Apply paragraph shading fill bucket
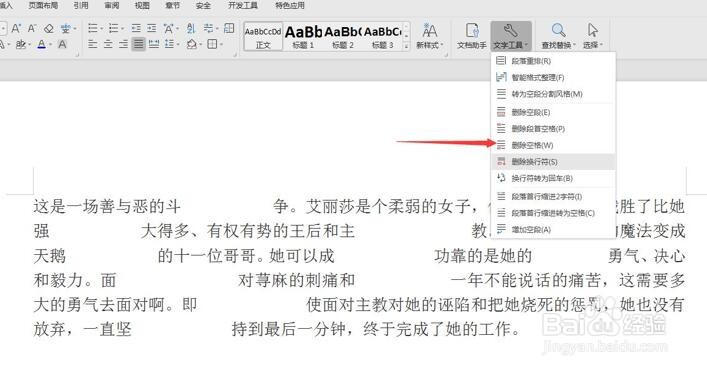This screenshot has height=371, width=707. coord(192,44)
